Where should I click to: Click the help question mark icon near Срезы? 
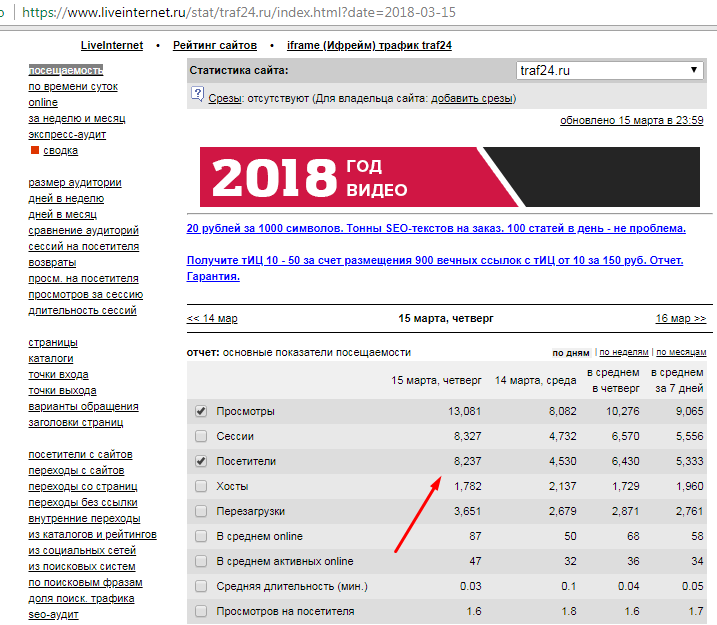click(x=197, y=98)
